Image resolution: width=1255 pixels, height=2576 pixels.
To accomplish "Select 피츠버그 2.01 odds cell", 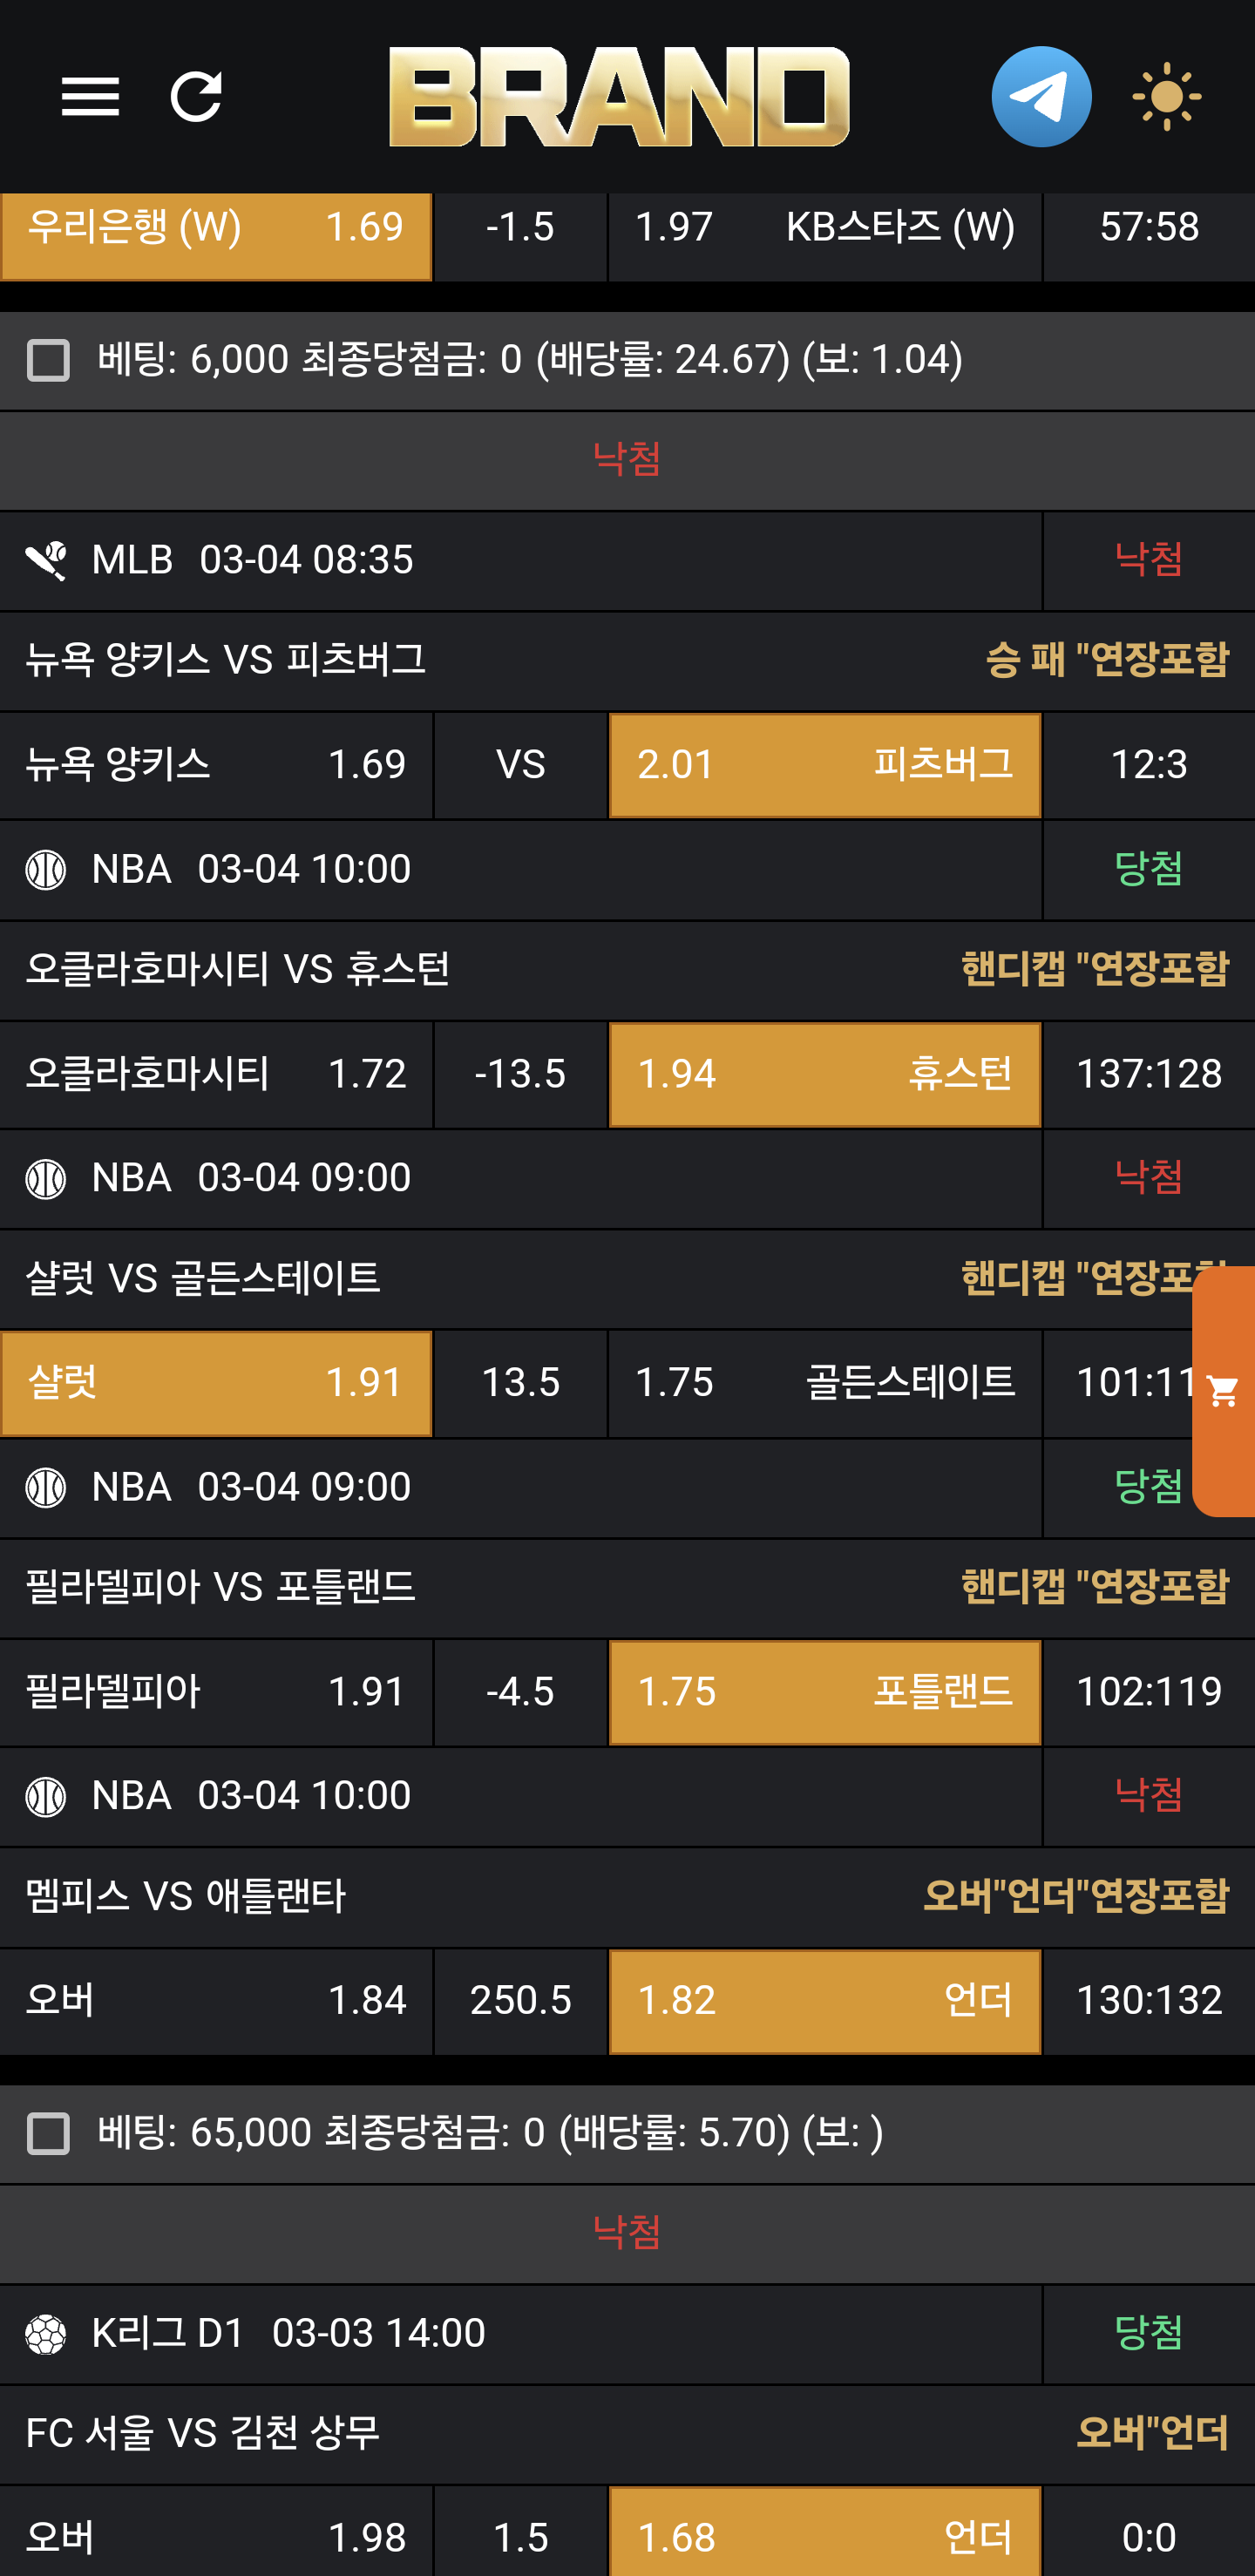I will 824,765.
